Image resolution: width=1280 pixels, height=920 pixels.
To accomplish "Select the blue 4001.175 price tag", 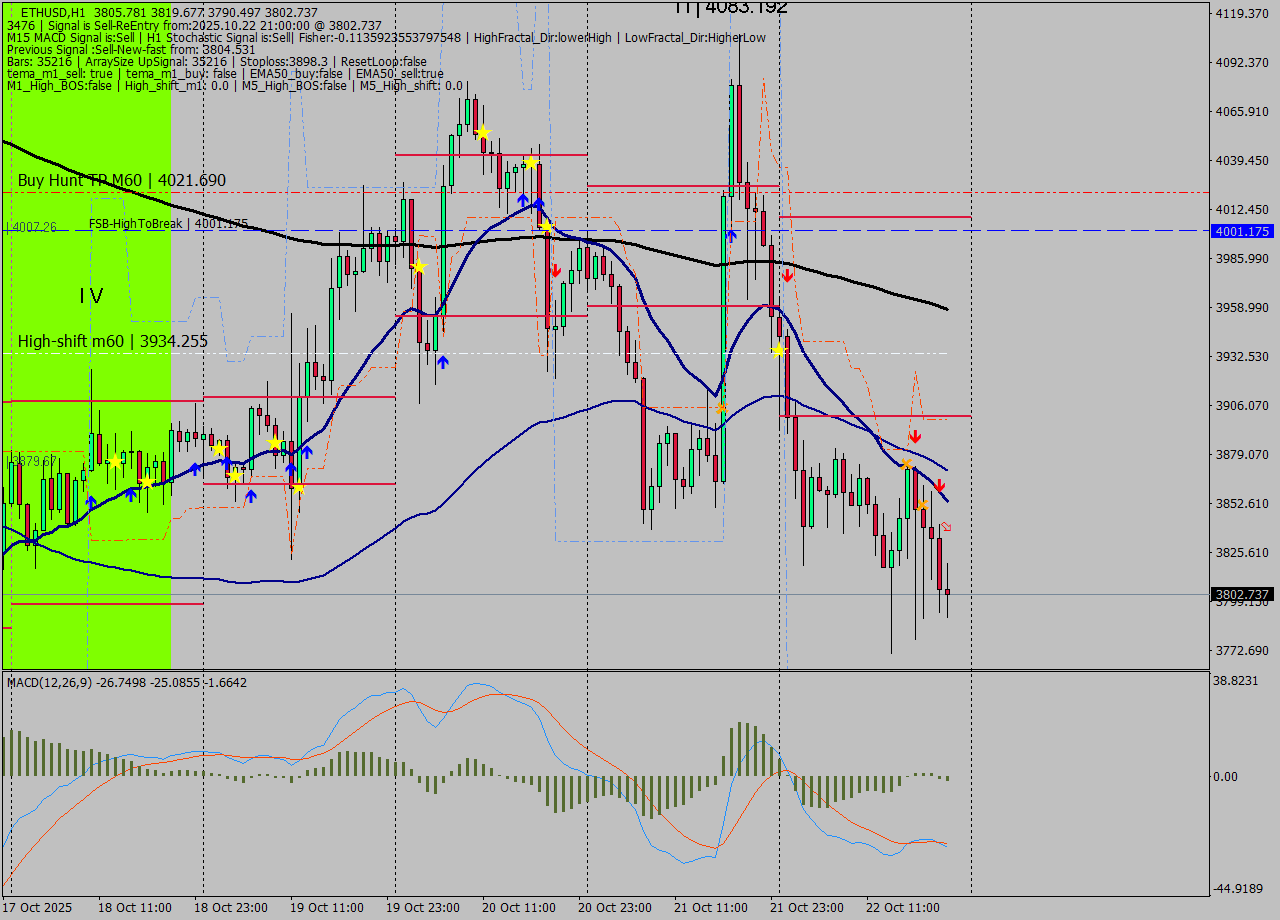I will [1241, 231].
